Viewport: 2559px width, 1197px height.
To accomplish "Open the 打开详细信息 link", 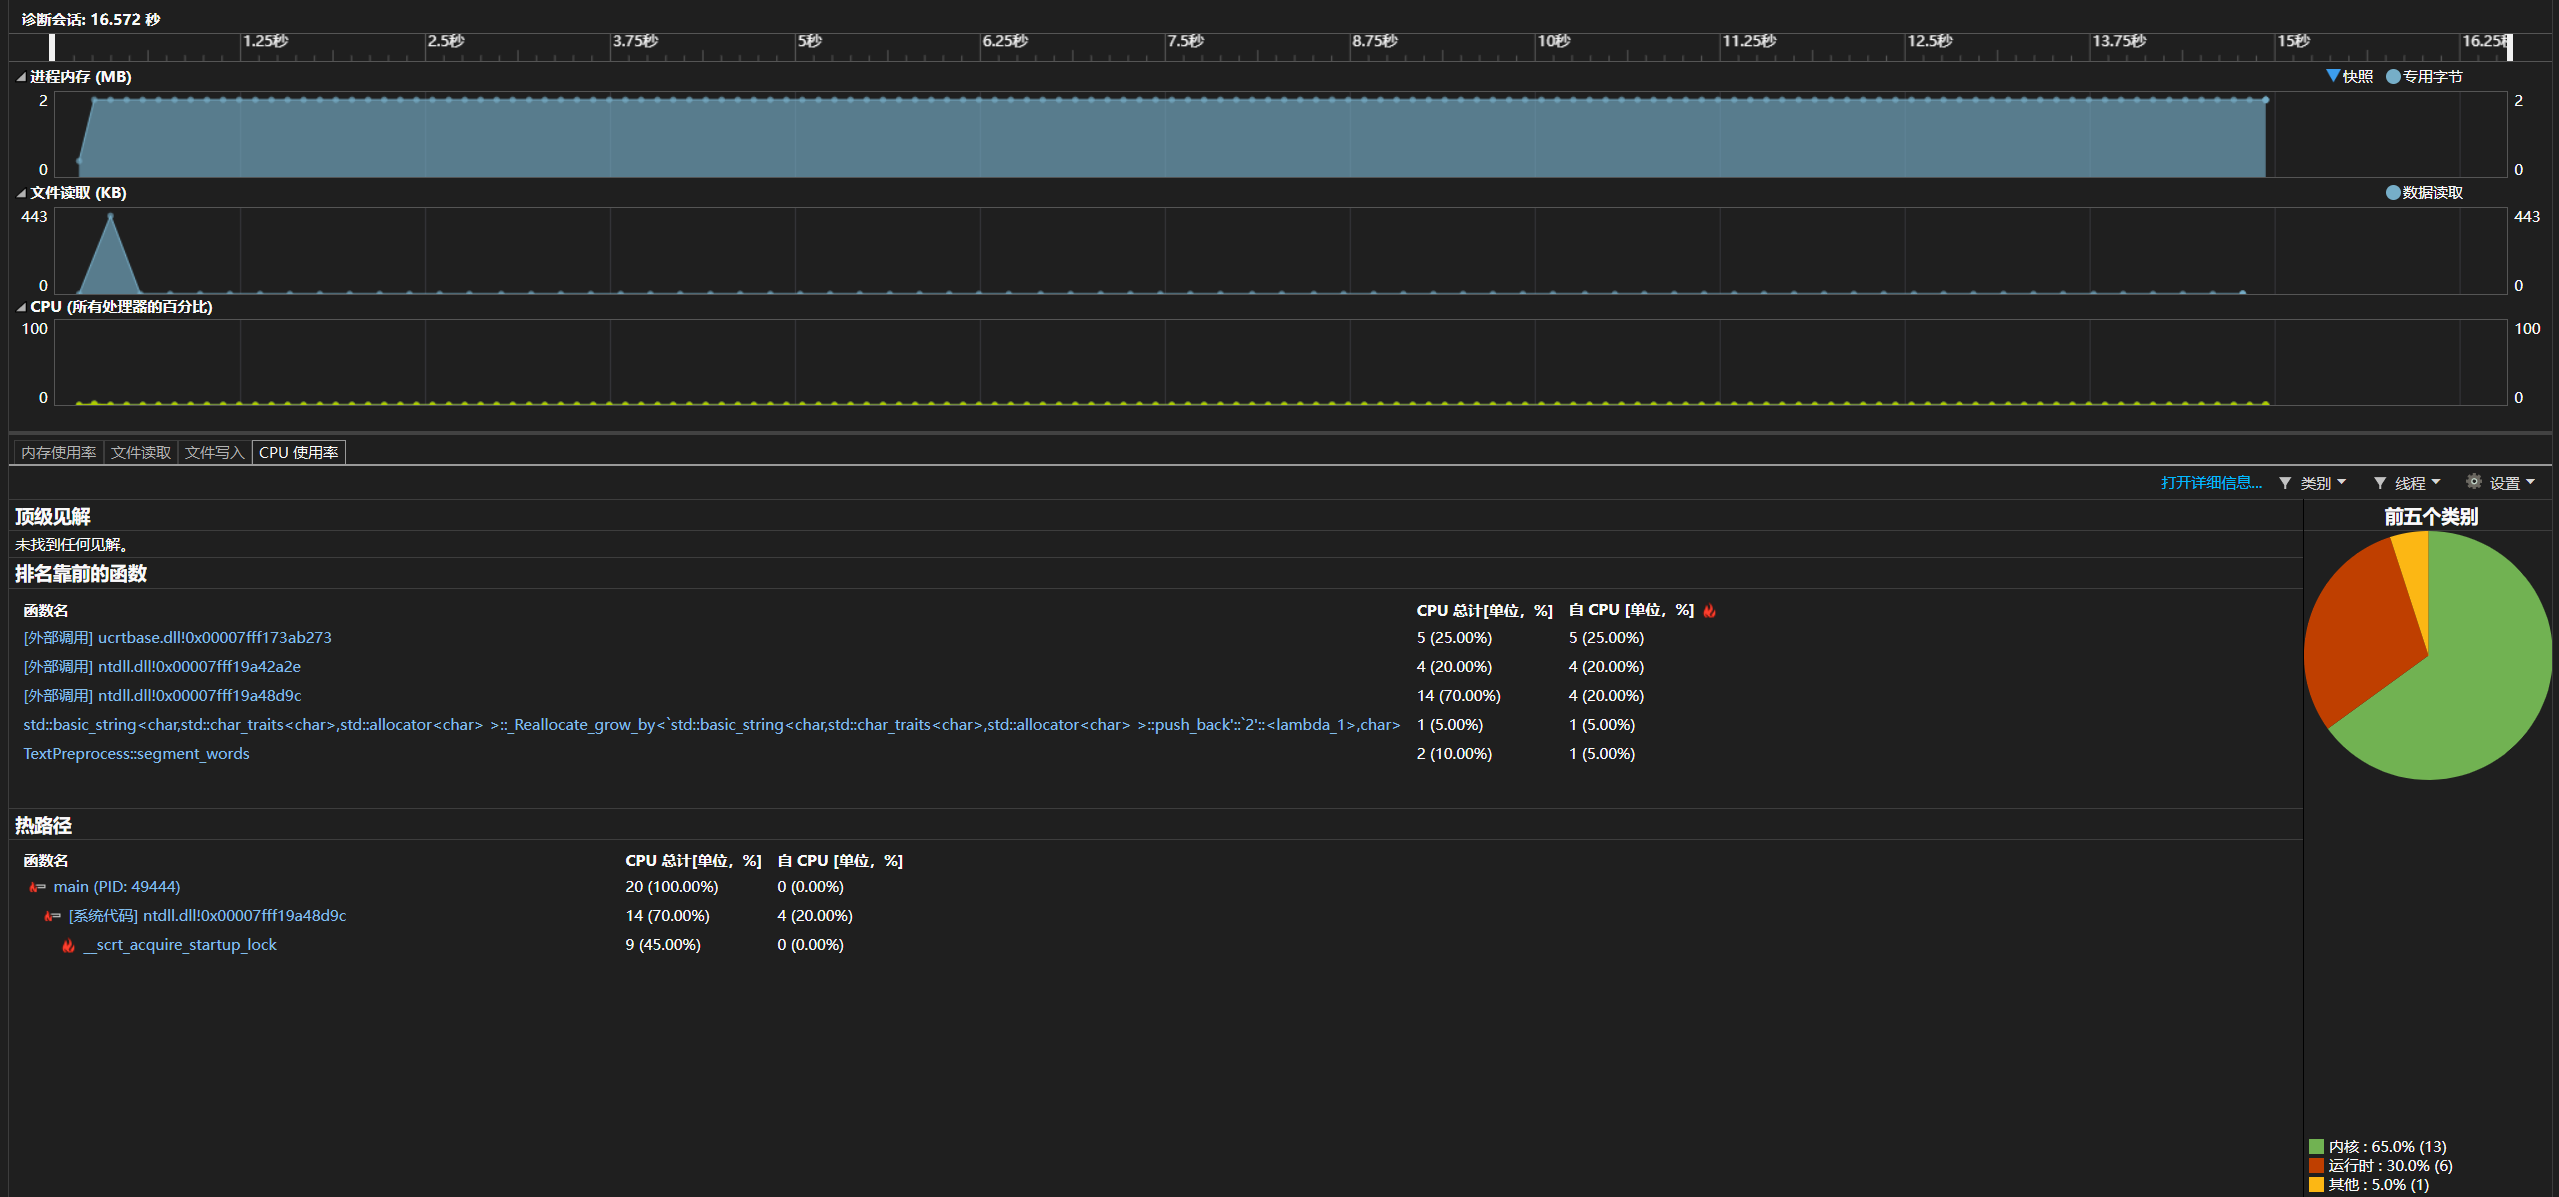I will (x=2211, y=482).
